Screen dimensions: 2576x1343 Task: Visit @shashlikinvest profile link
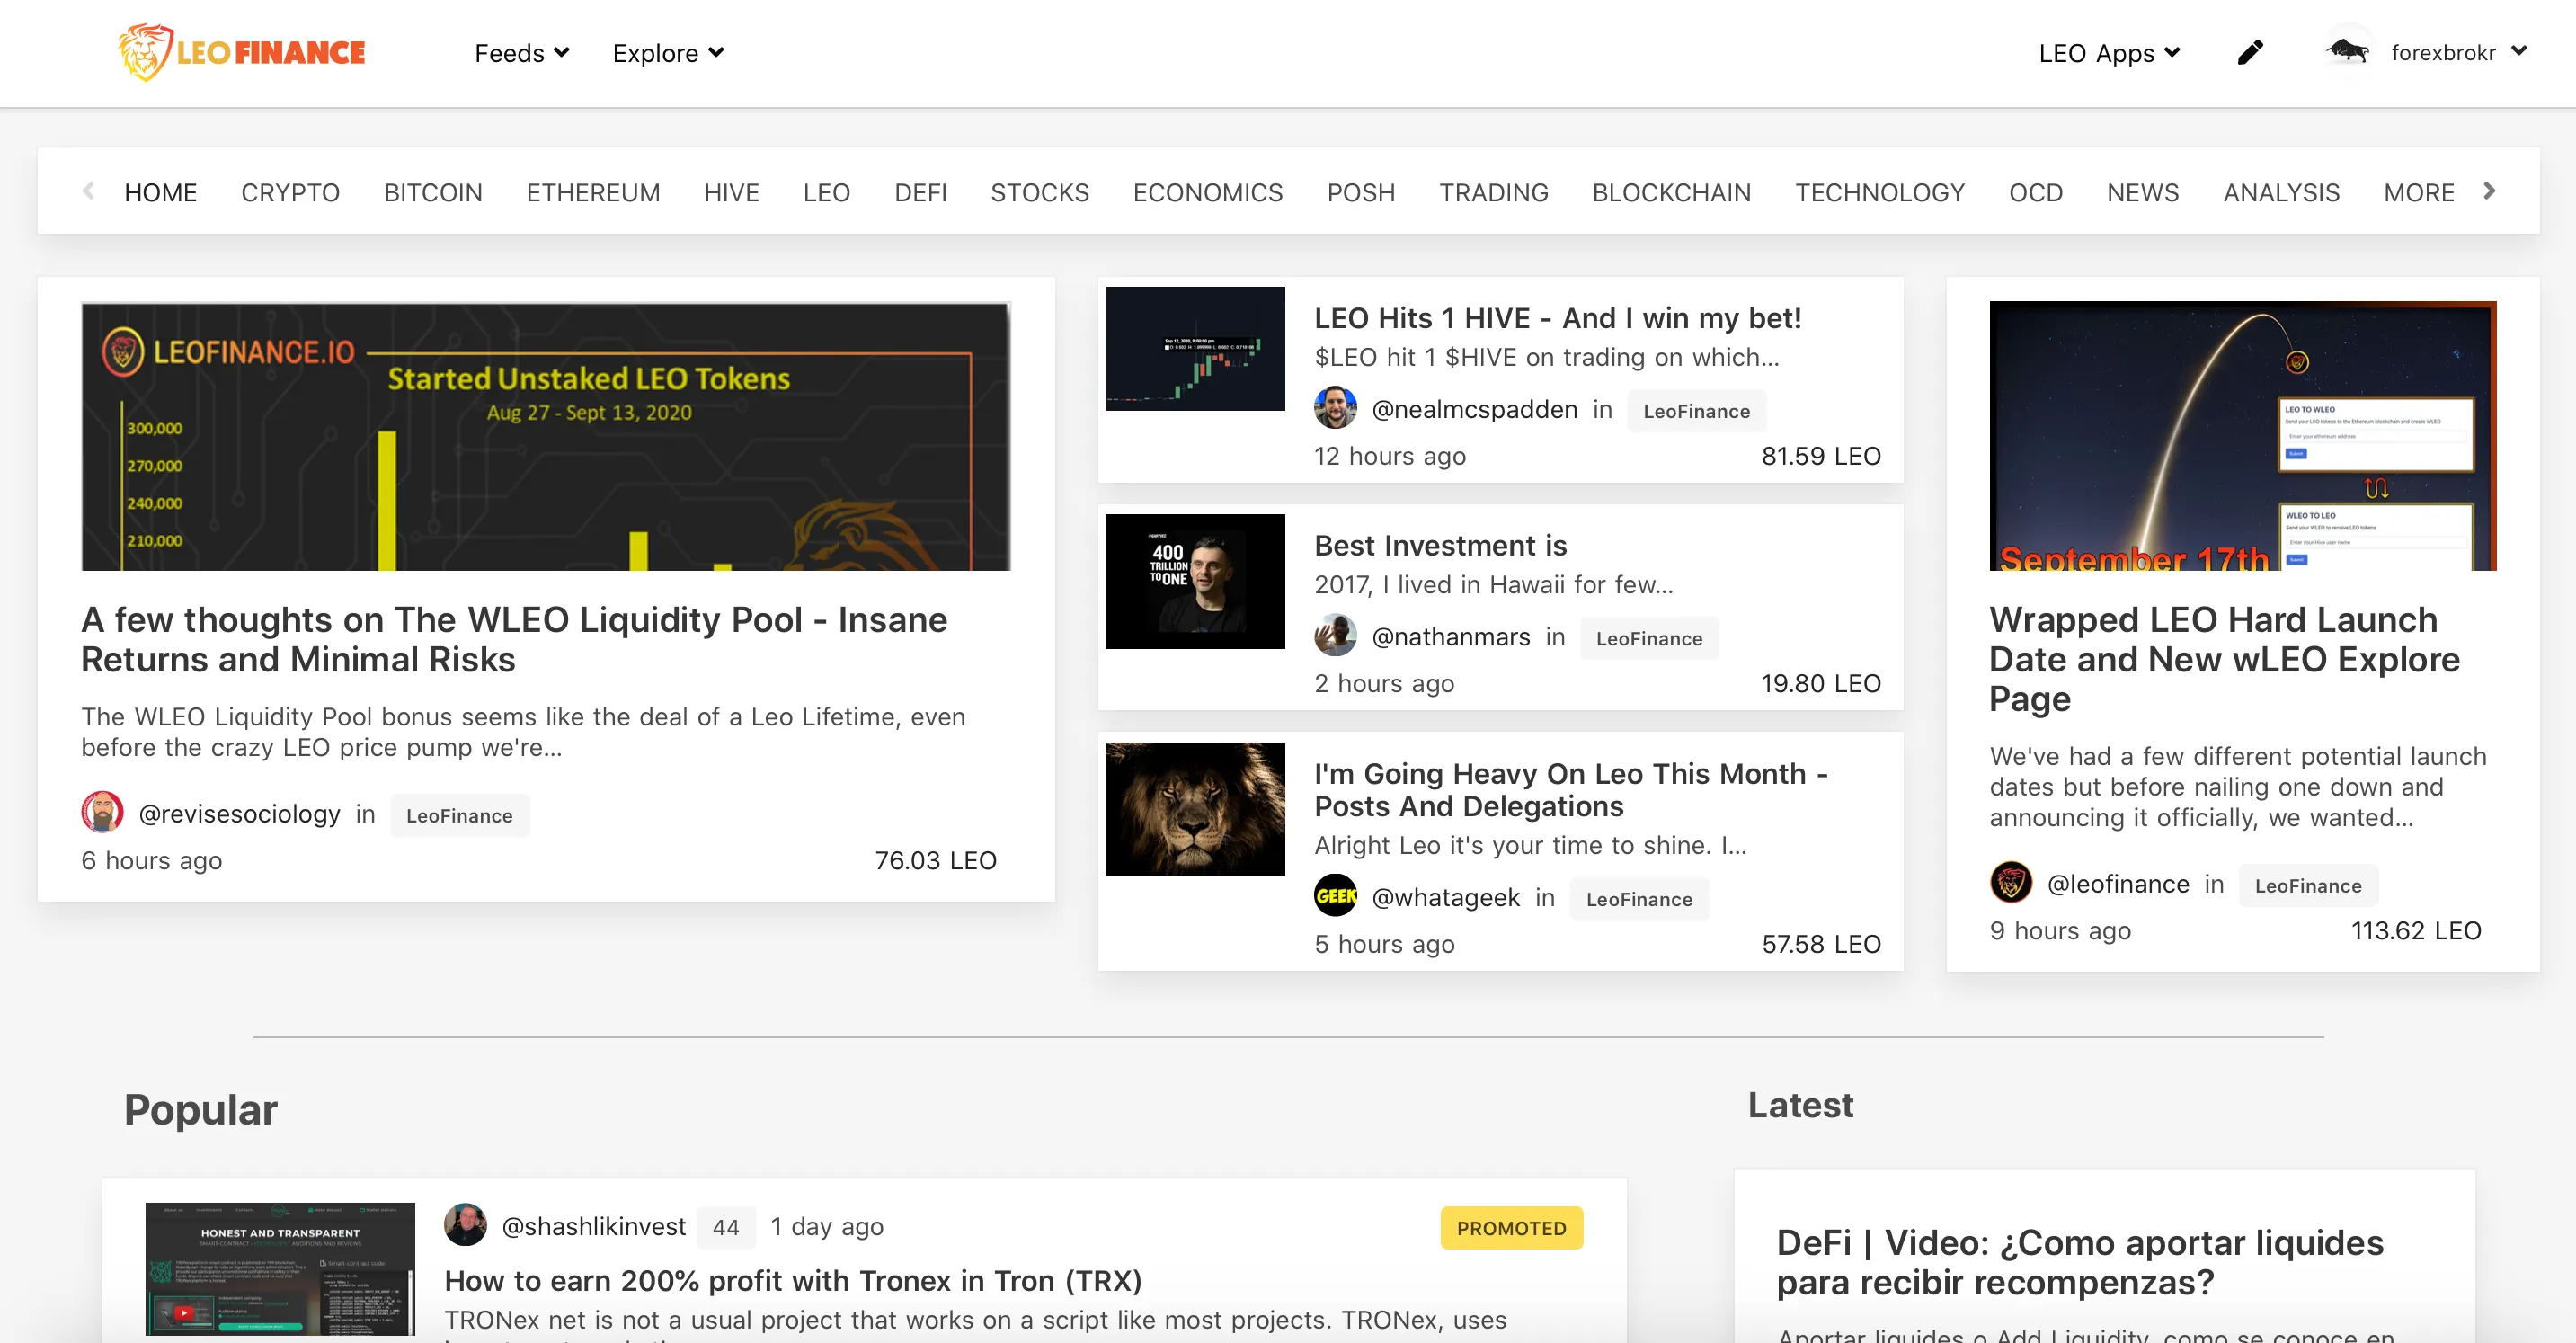593,1225
